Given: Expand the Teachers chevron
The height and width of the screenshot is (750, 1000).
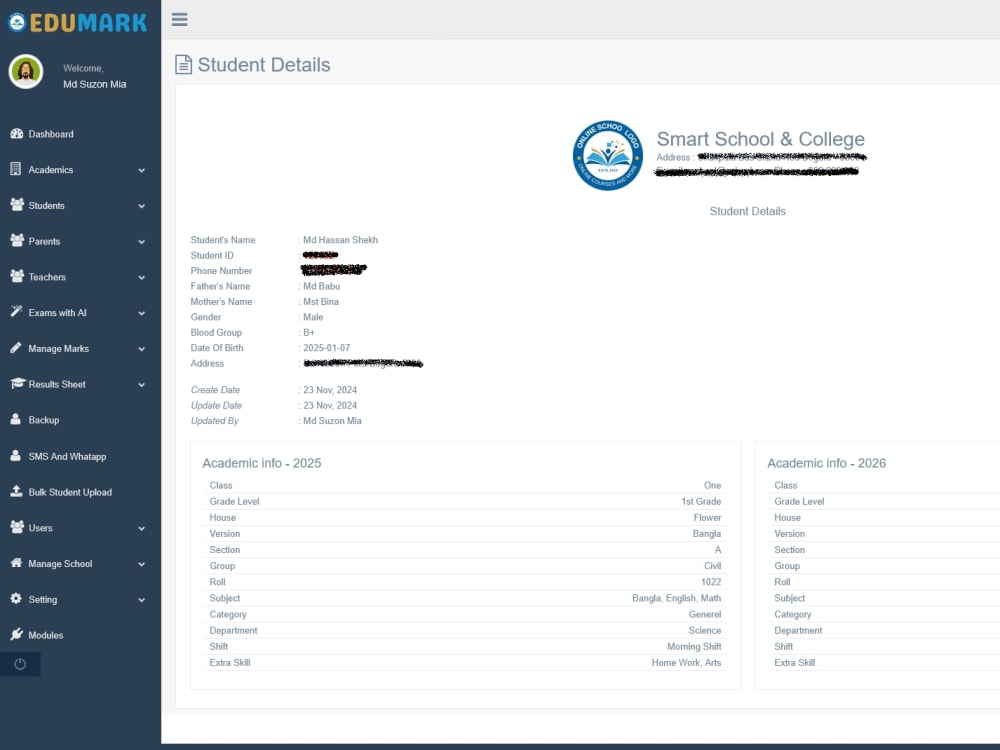Looking at the screenshot, I should click(142, 277).
